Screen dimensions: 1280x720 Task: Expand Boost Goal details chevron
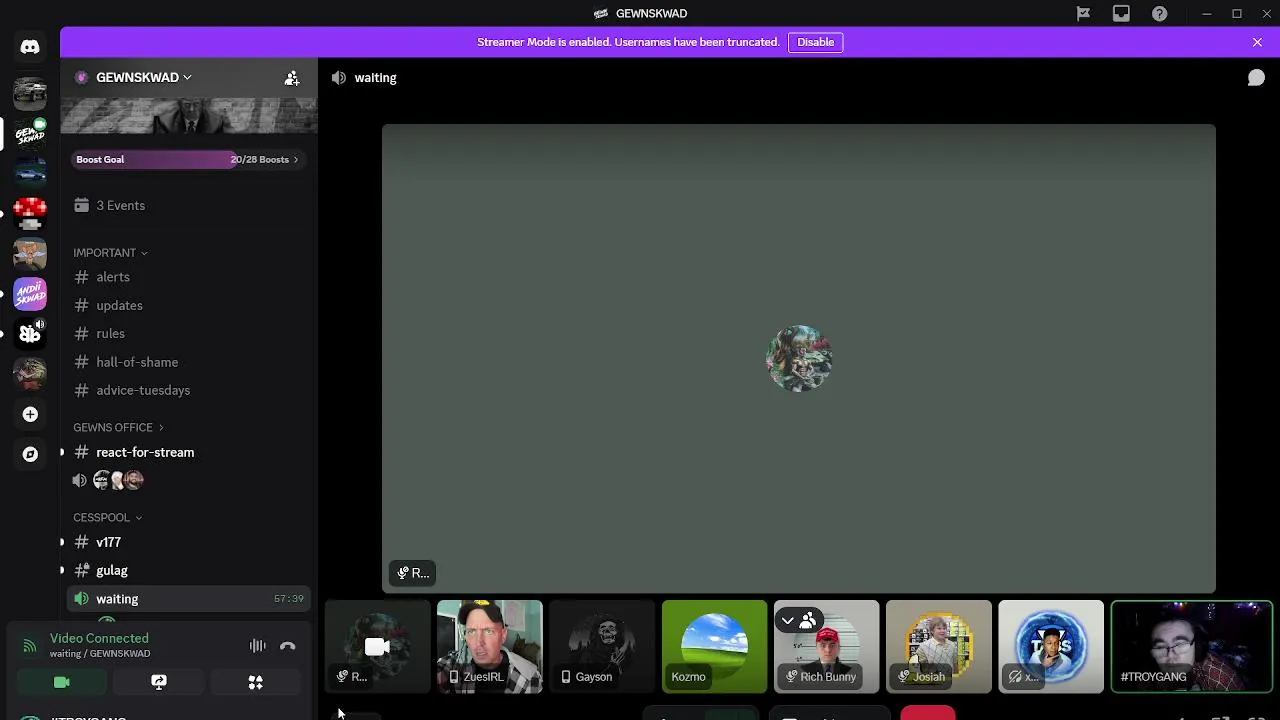click(x=296, y=159)
